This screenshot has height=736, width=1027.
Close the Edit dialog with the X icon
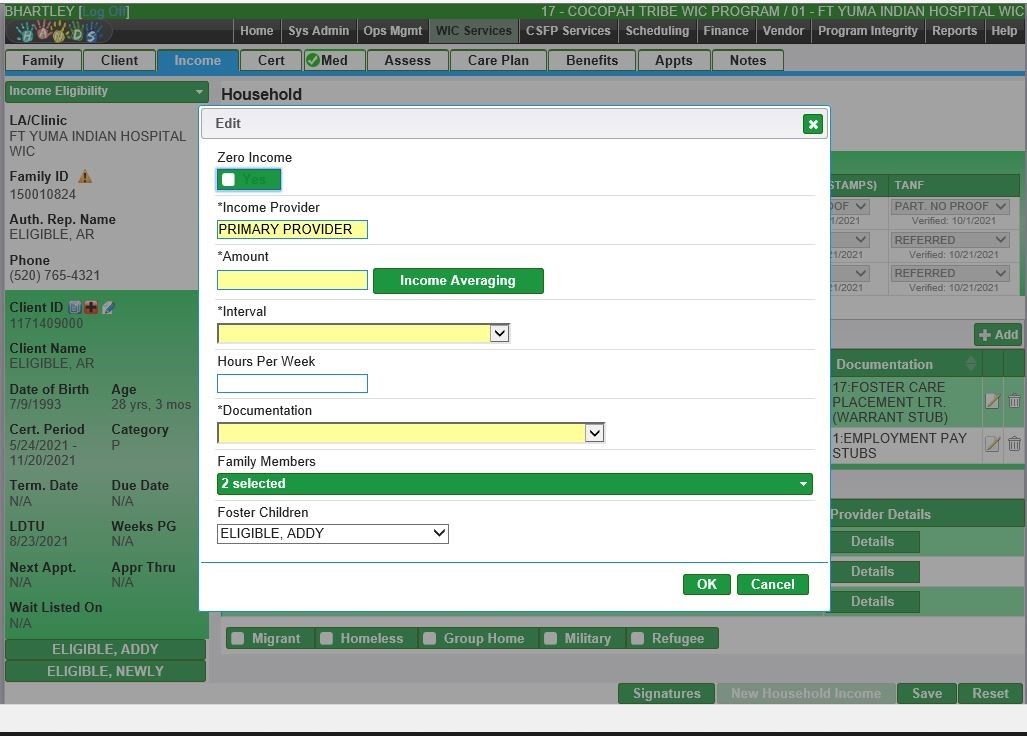[812, 124]
